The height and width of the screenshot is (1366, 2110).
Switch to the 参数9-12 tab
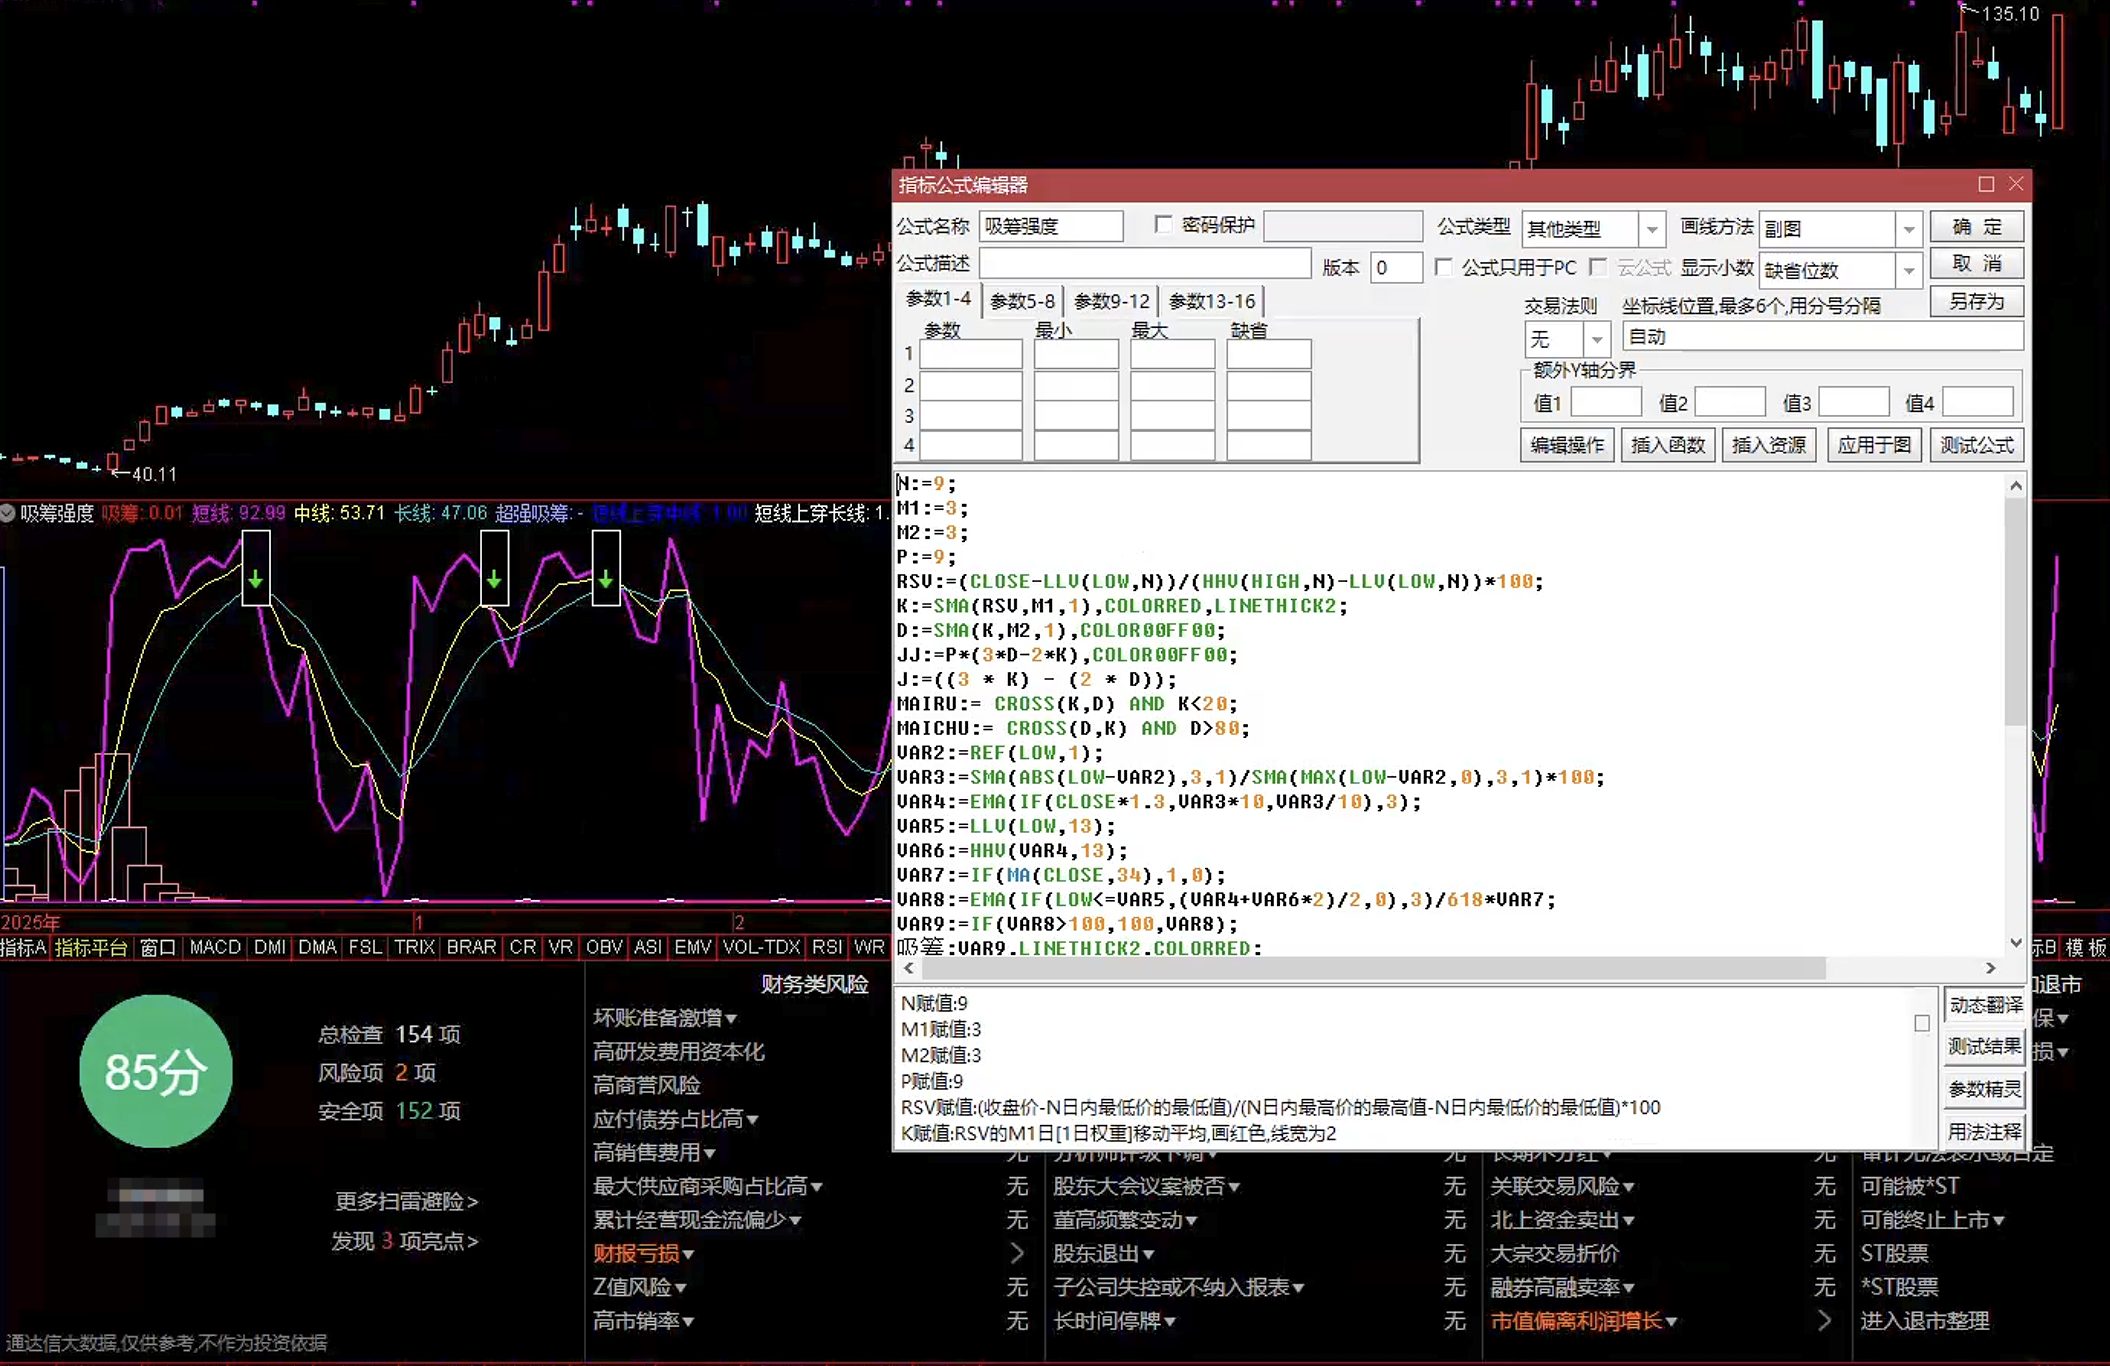(1112, 301)
